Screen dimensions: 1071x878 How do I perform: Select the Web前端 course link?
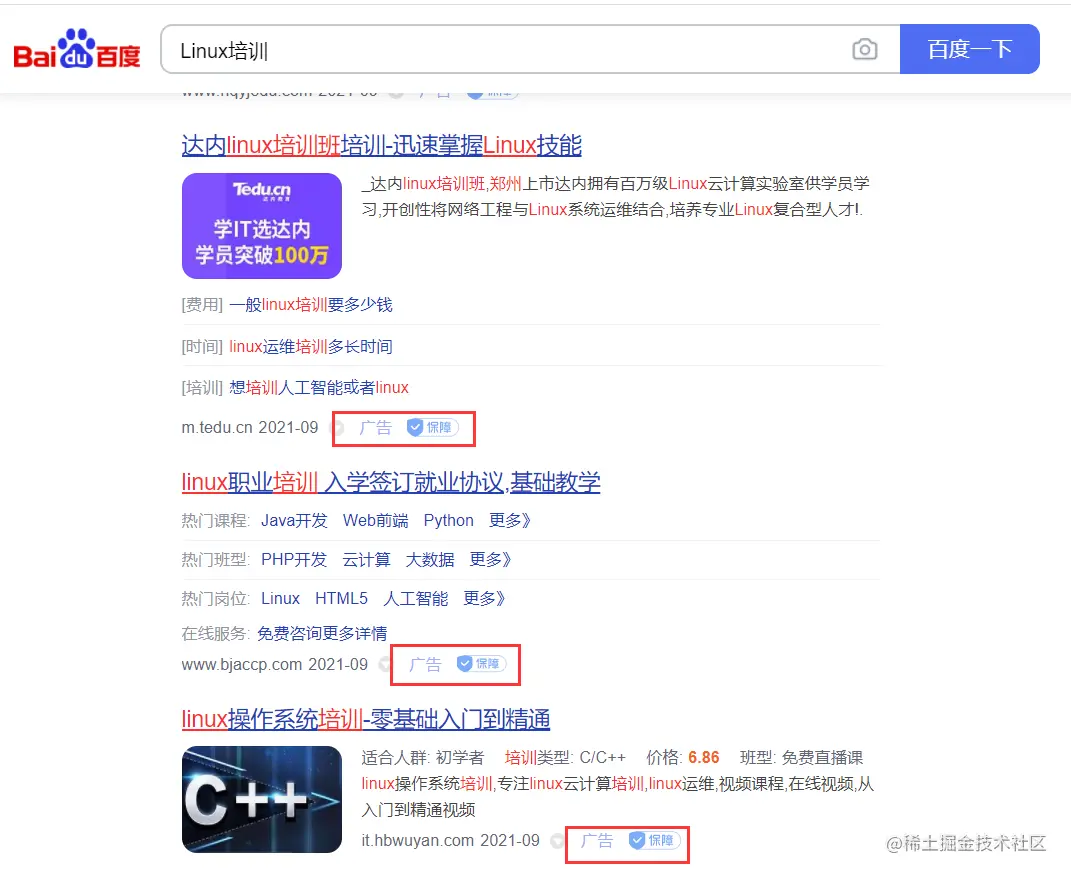[376, 521]
